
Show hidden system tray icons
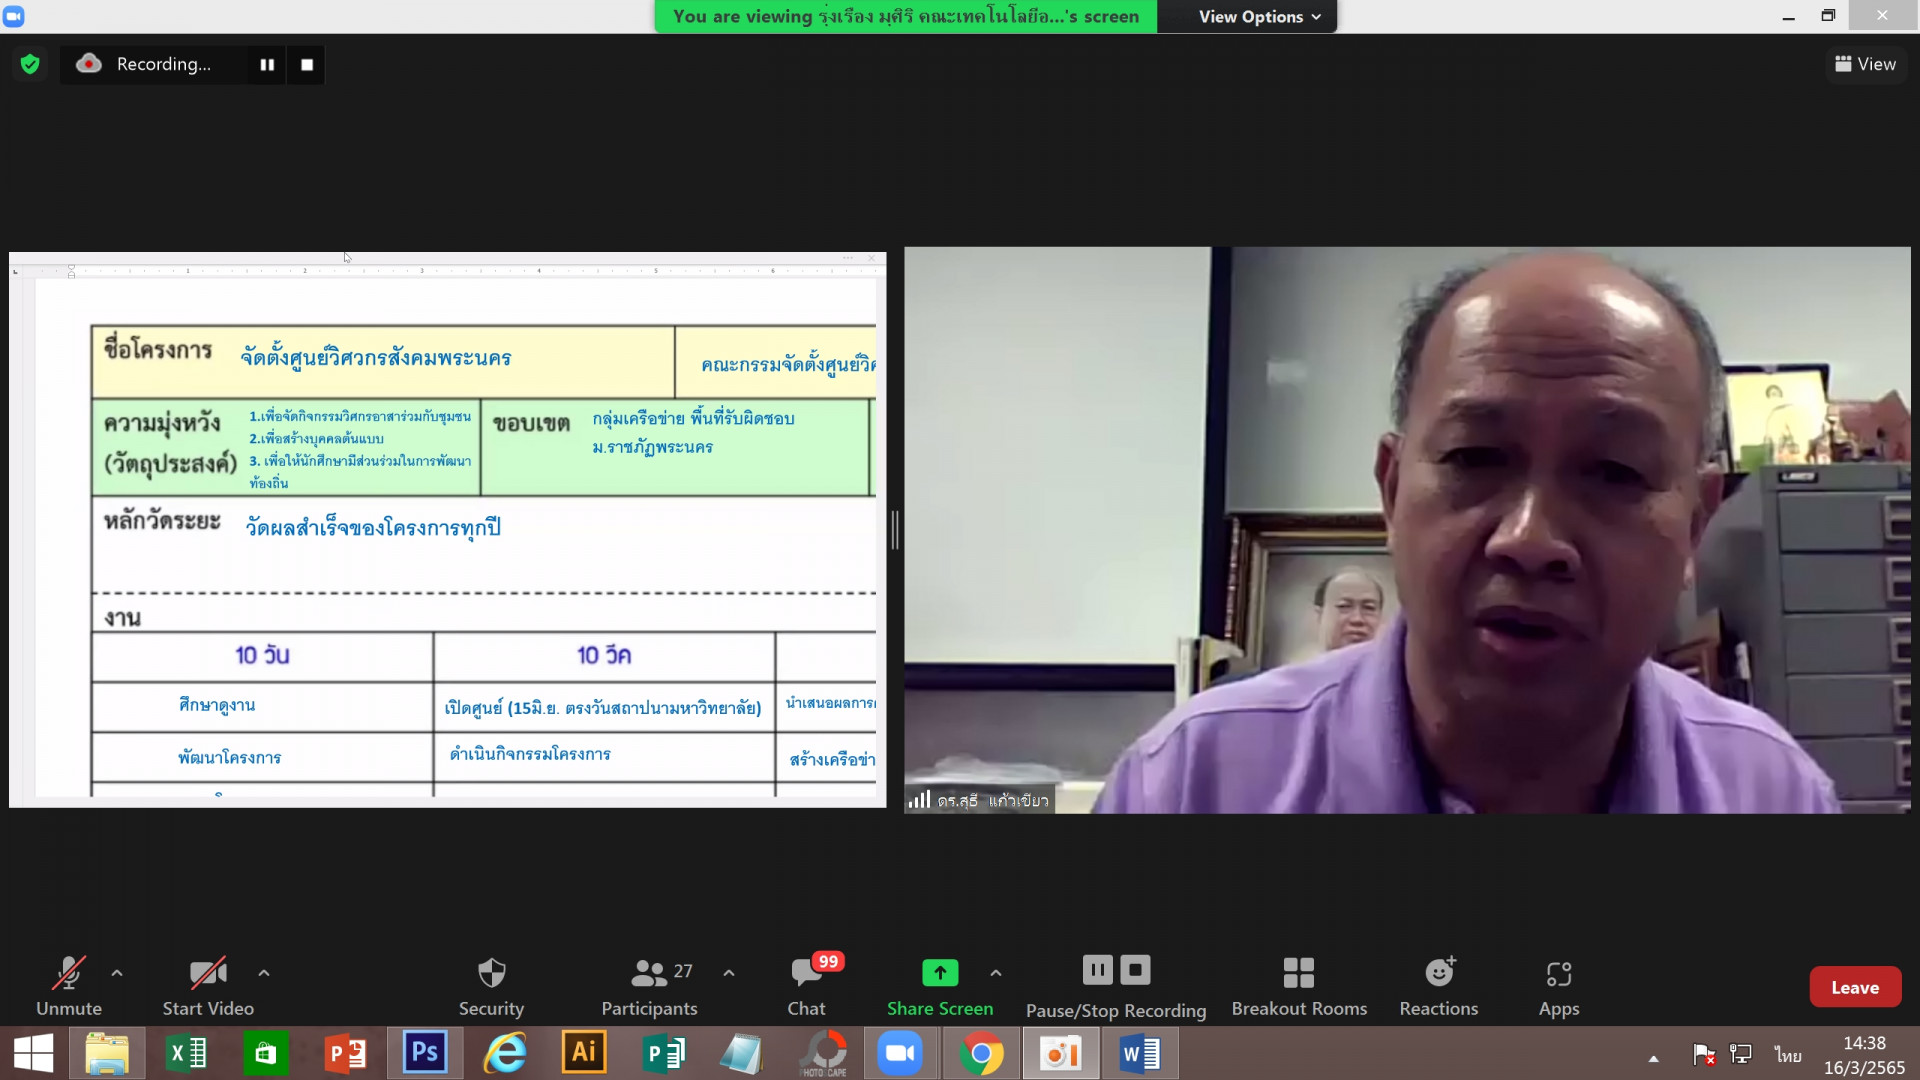click(x=1653, y=1057)
